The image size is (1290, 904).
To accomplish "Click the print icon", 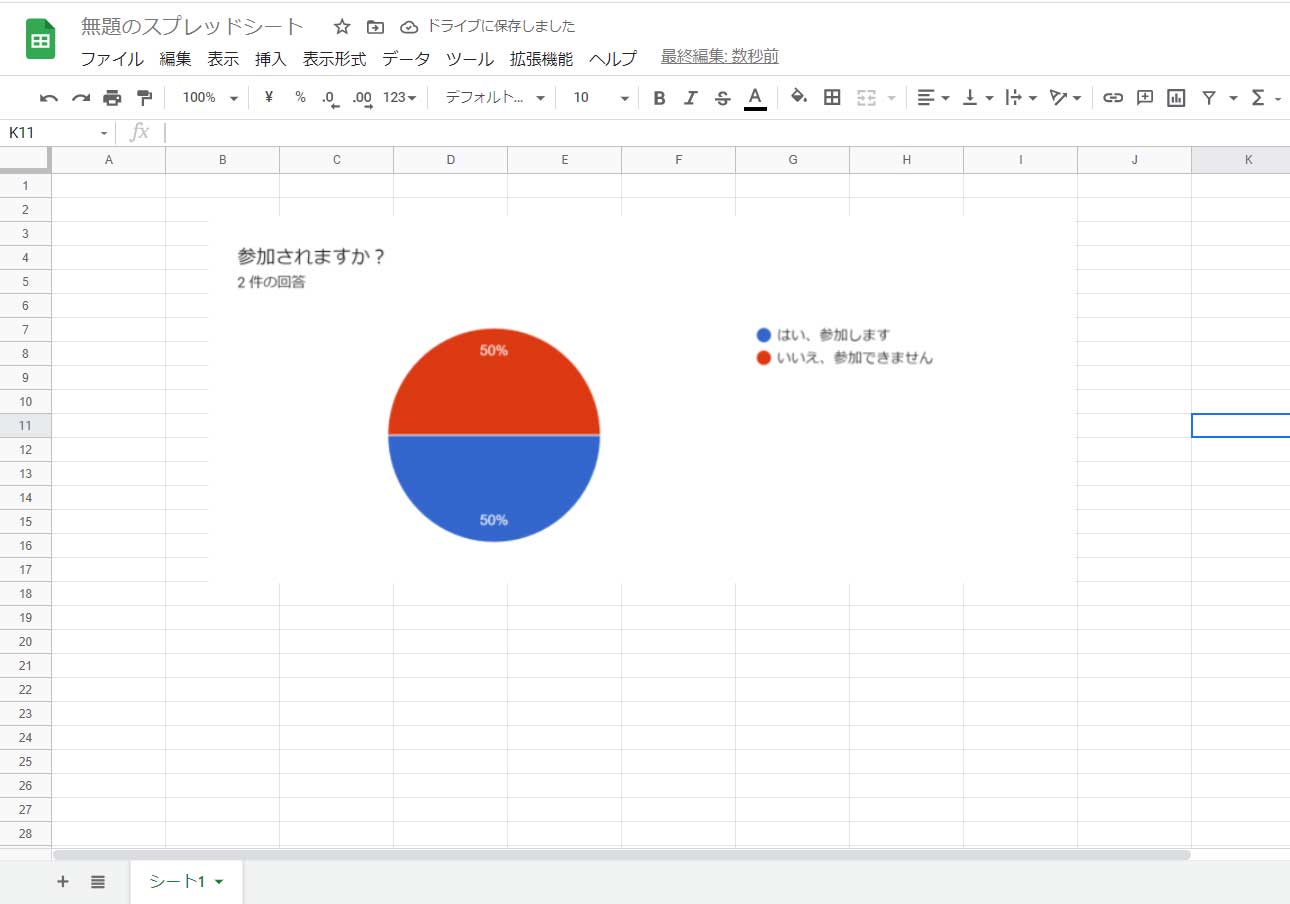I will pos(112,98).
